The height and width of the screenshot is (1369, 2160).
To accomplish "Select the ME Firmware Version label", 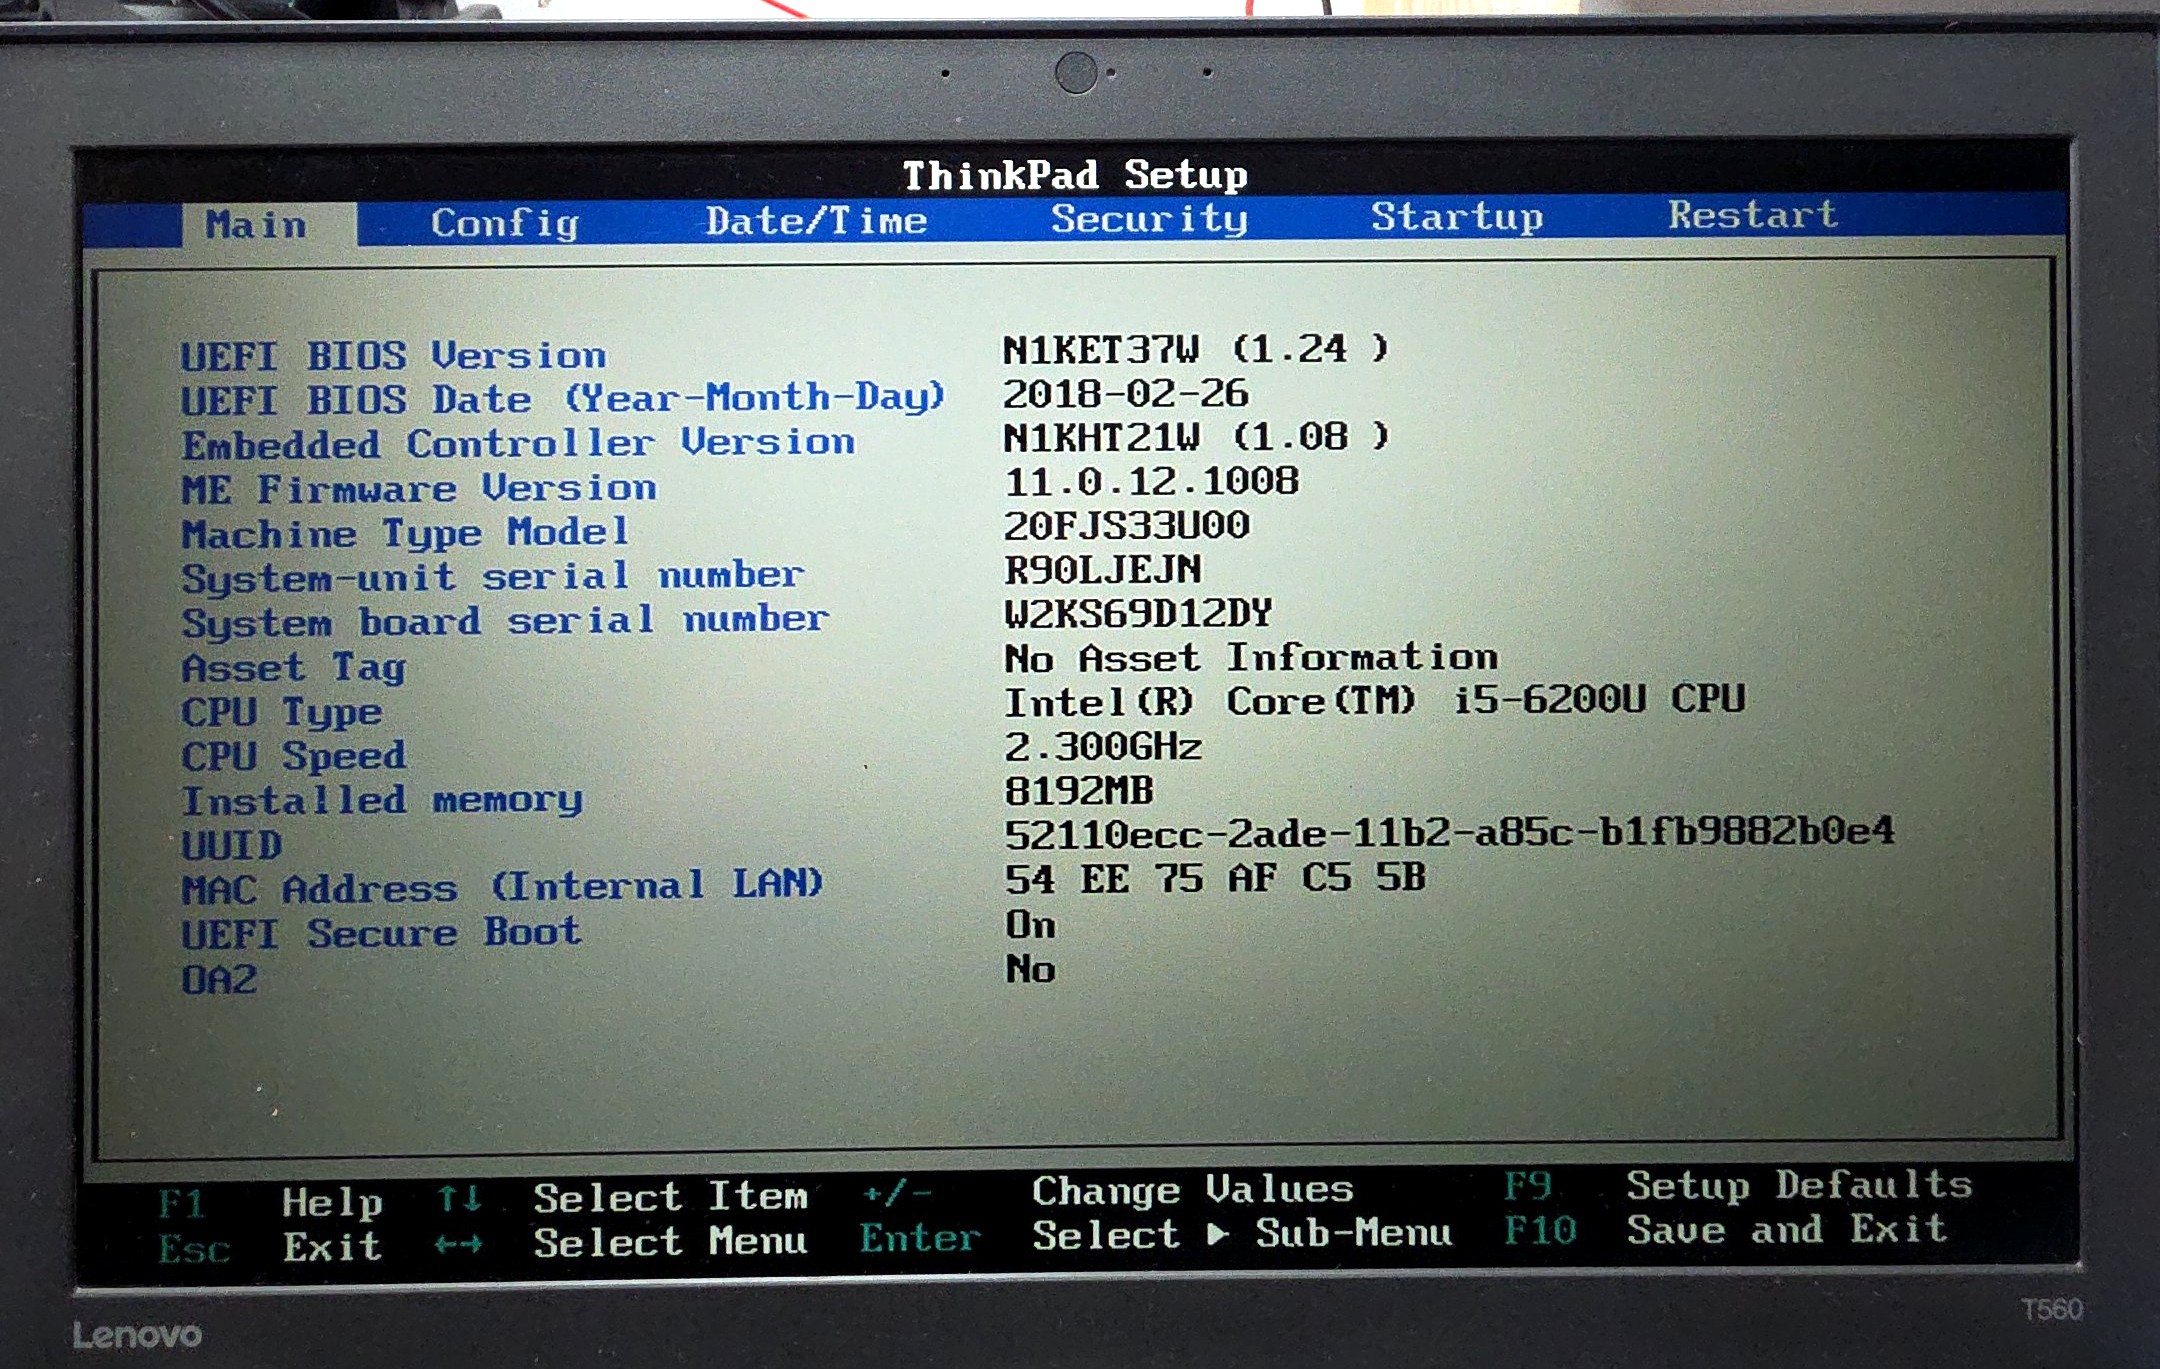I will tap(419, 489).
